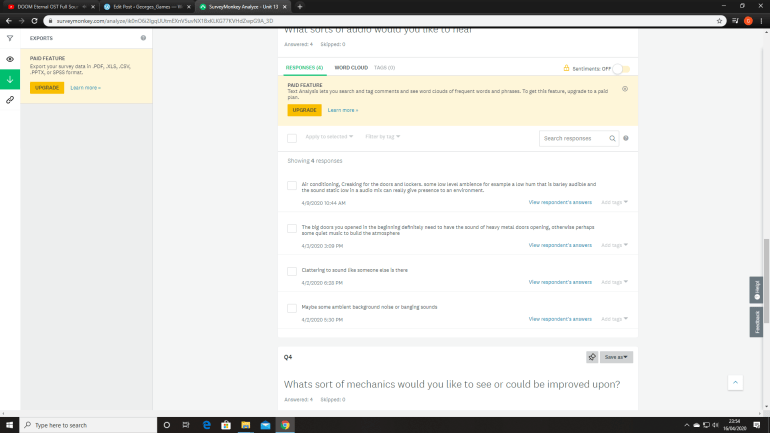Click the scroll-to-top arrow button

pos(735,382)
